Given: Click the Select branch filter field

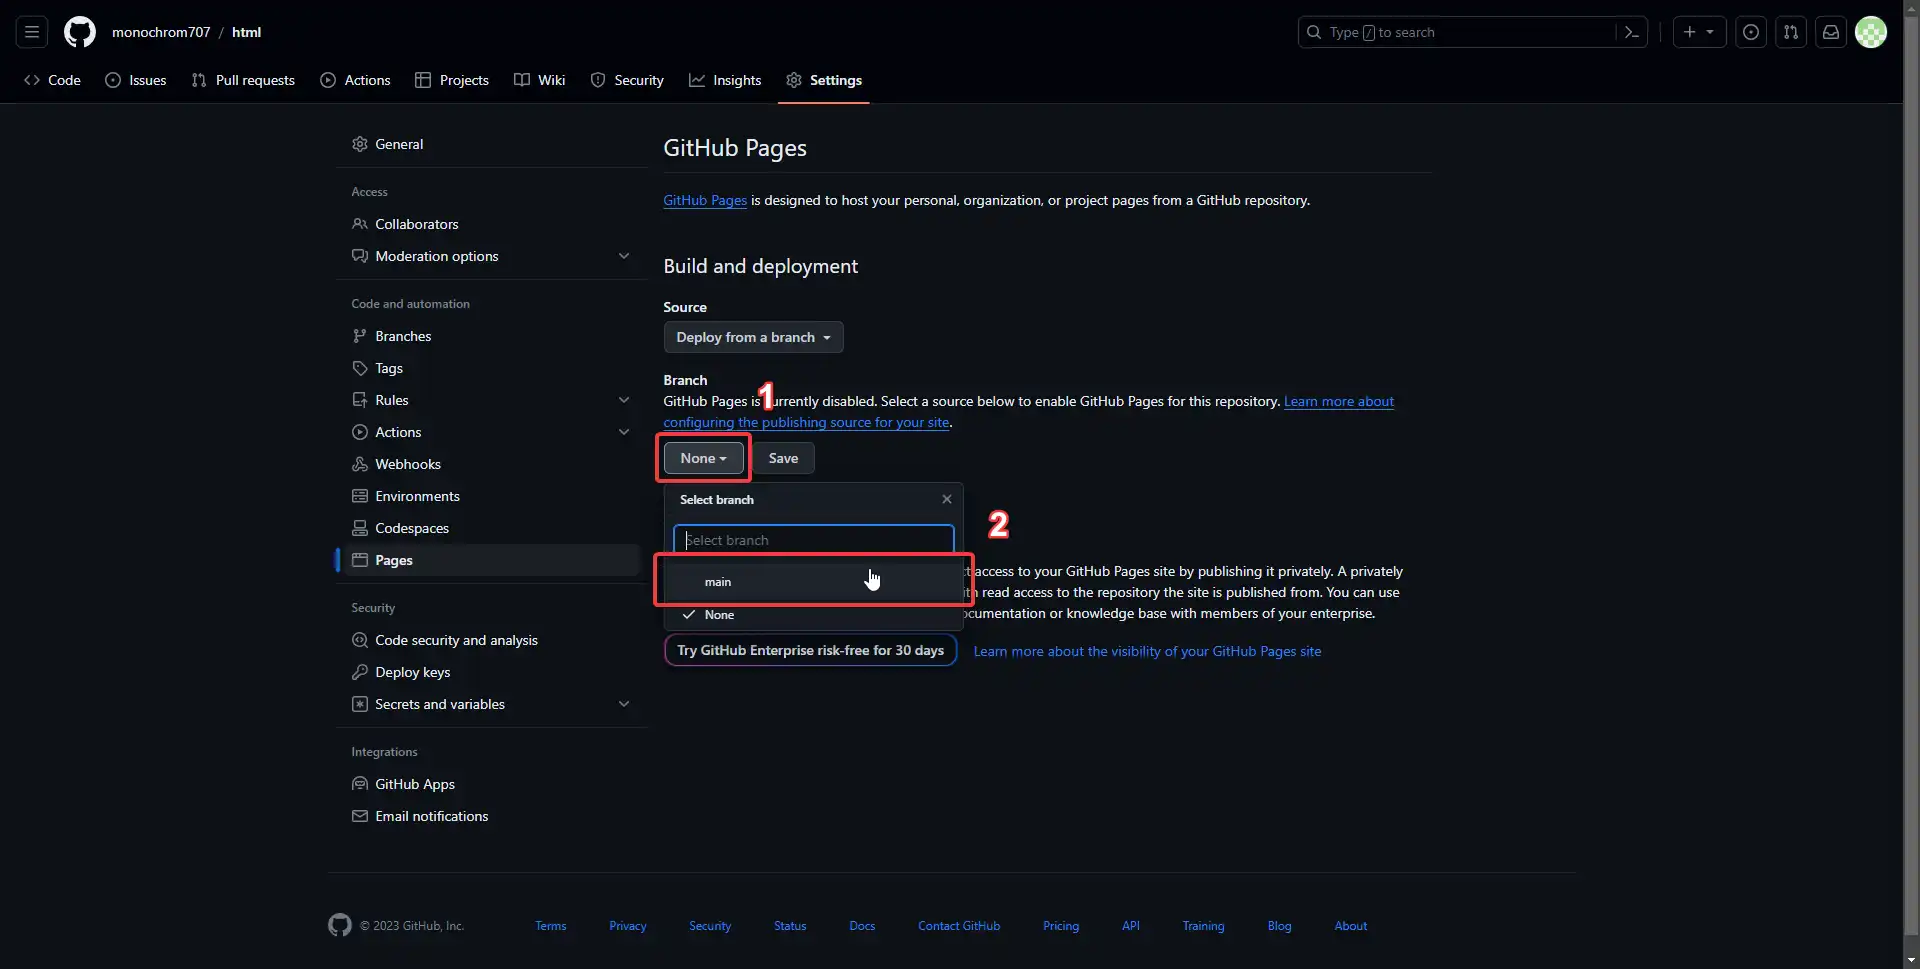Looking at the screenshot, I should pyautogui.click(x=813, y=540).
